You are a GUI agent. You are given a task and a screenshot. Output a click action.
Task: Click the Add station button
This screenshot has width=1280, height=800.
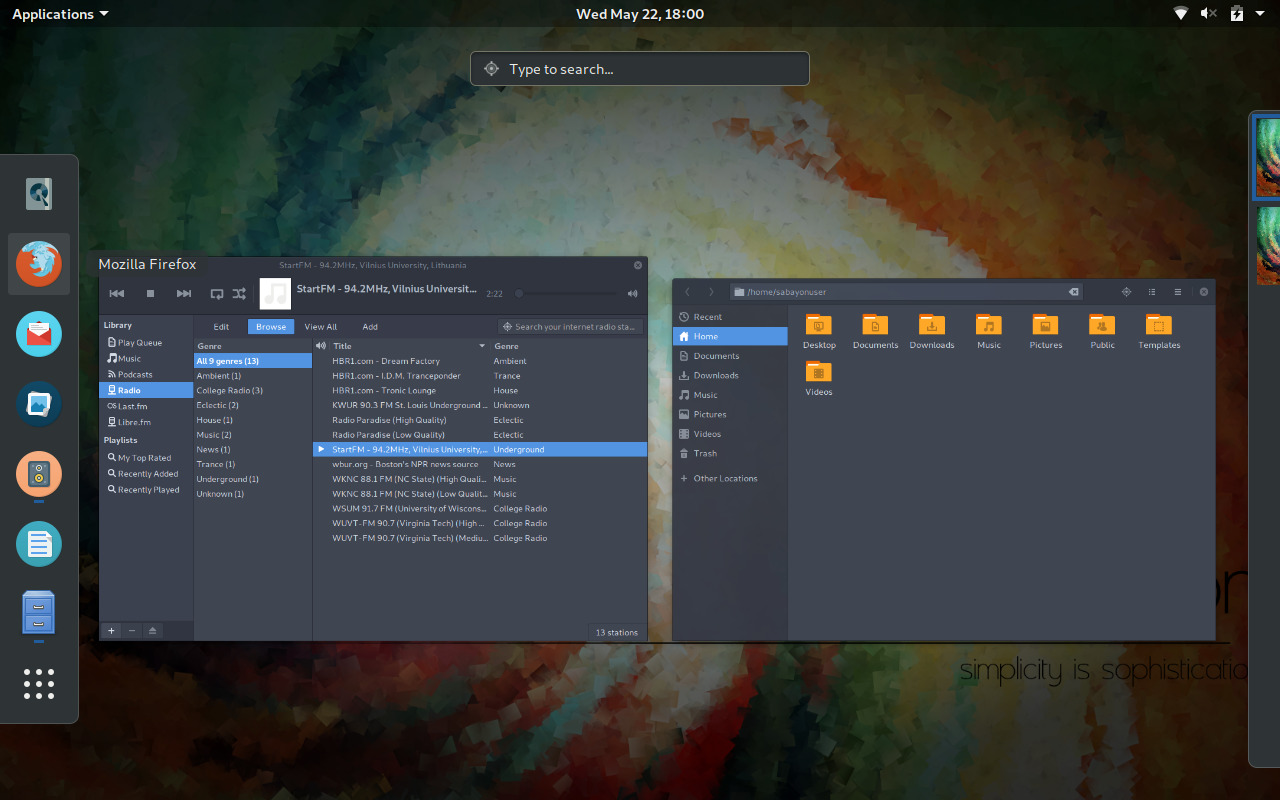tap(370, 327)
